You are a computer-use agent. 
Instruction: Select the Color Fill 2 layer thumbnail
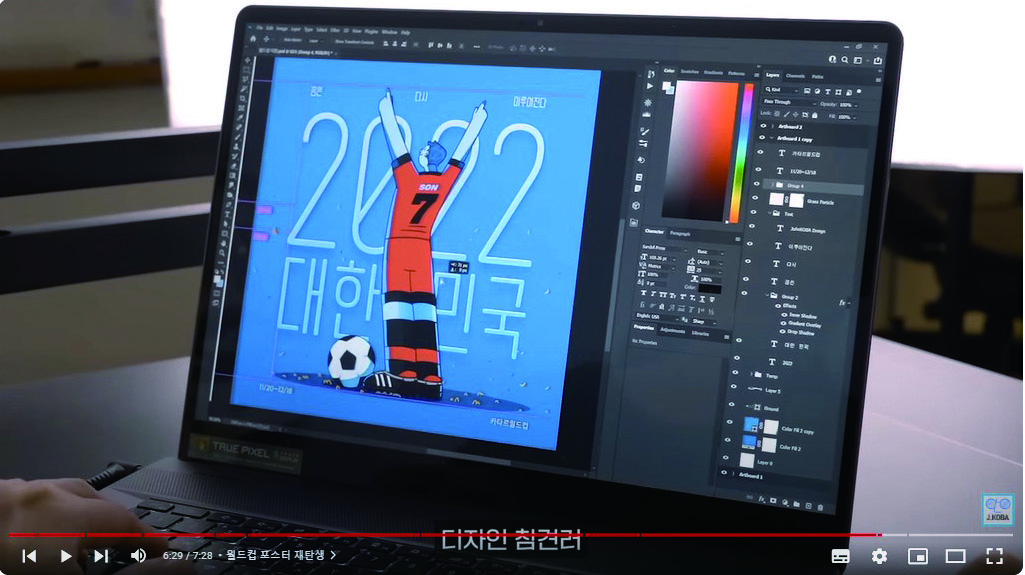[748, 444]
